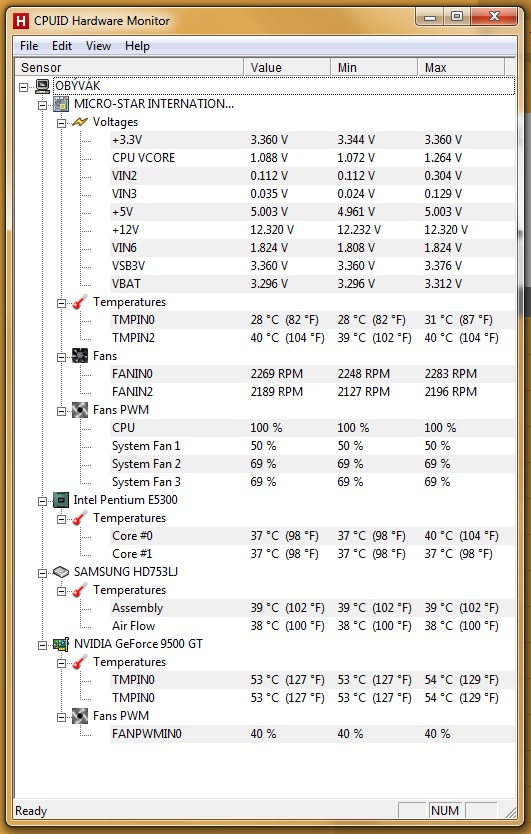
Task: Click the Voltages lightning icon
Action: (x=80, y=122)
